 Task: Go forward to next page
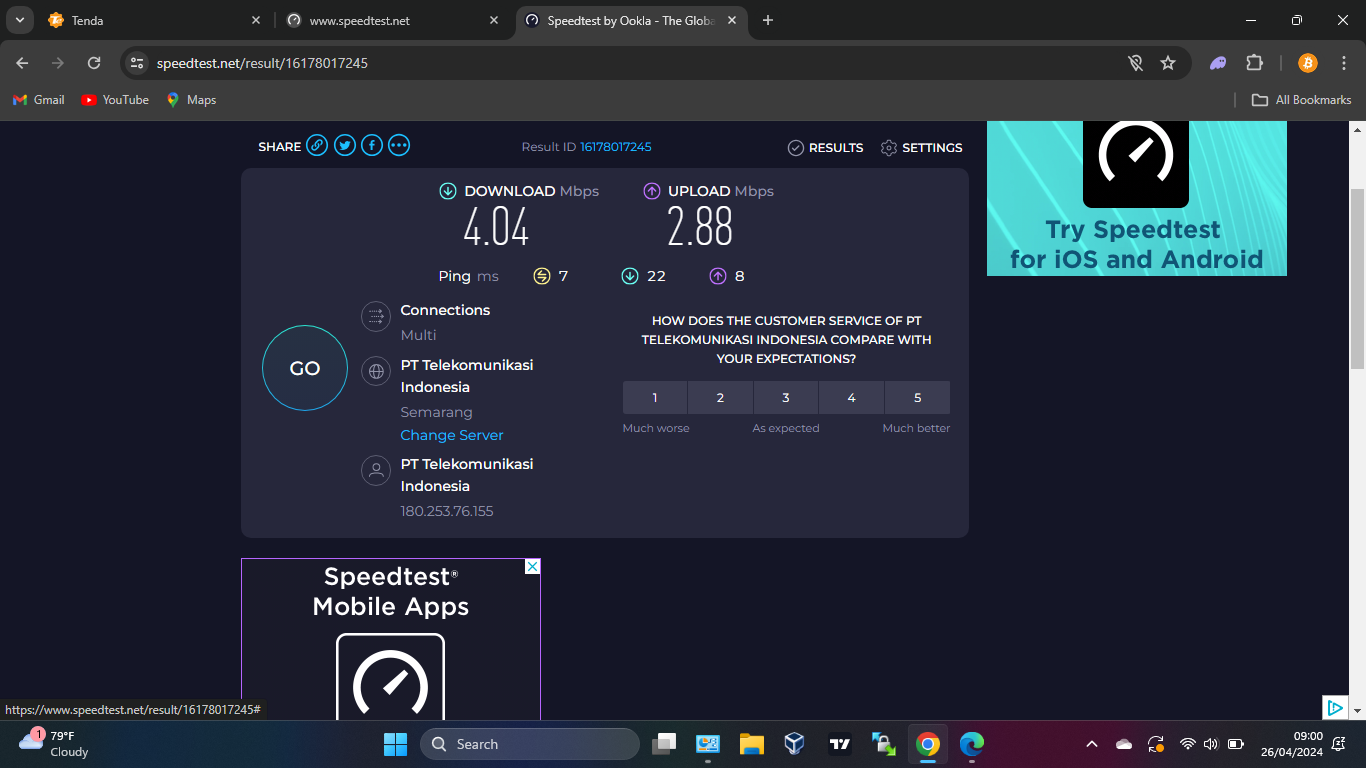click(x=58, y=63)
